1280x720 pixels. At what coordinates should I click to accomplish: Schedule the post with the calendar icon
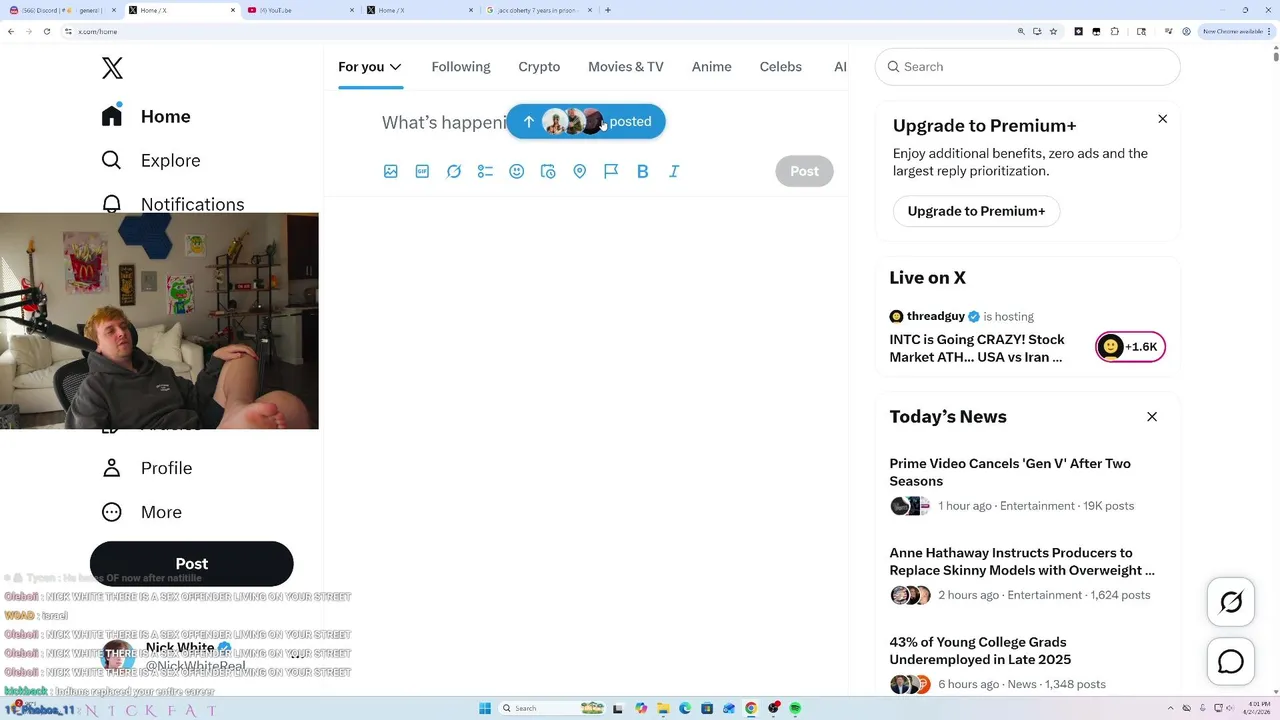548,171
